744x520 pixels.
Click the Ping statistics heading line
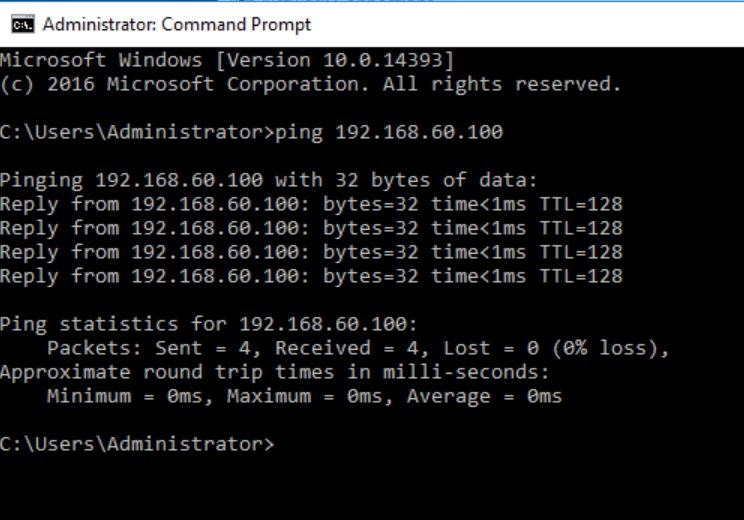pyautogui.click(x=208, y=324)
